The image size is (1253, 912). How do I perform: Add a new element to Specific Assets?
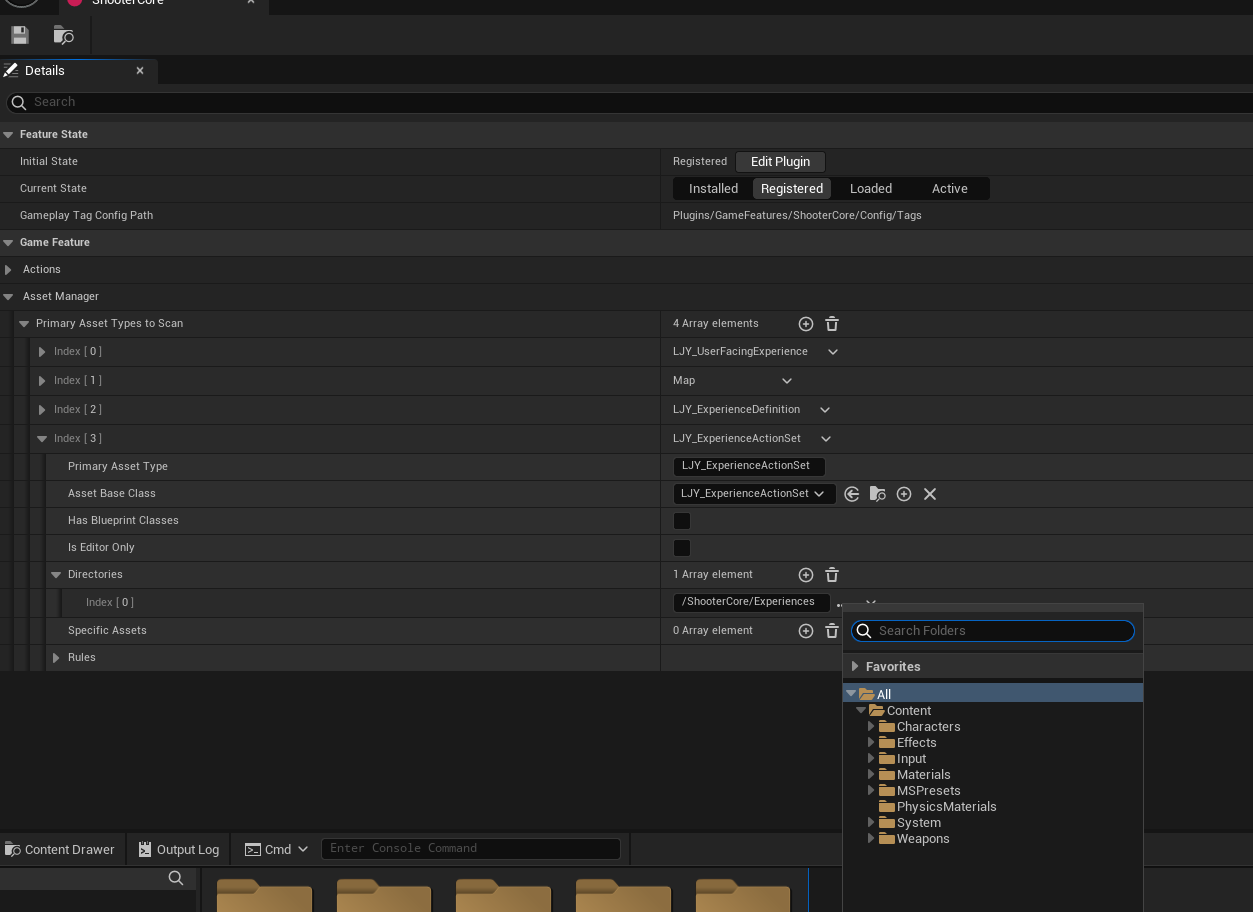pos(806,631)
